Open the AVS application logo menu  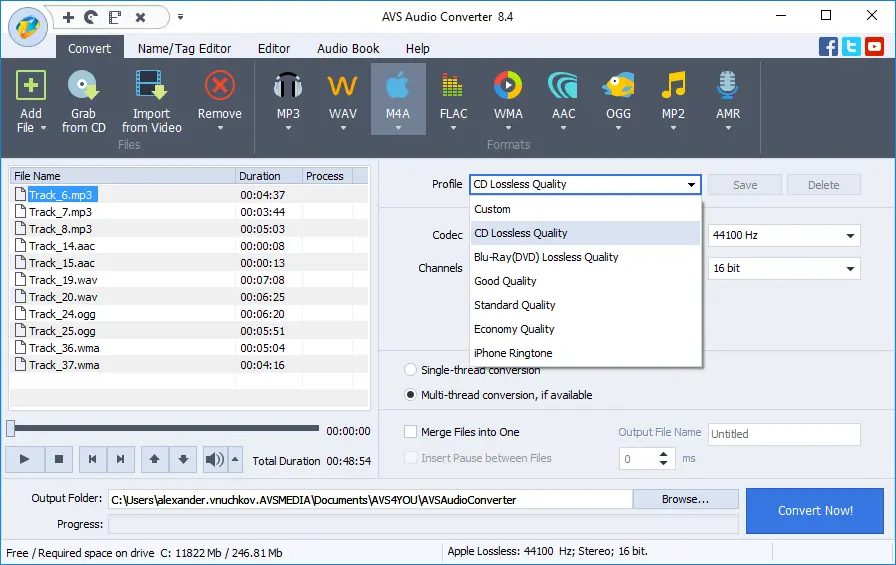[27, 27]
